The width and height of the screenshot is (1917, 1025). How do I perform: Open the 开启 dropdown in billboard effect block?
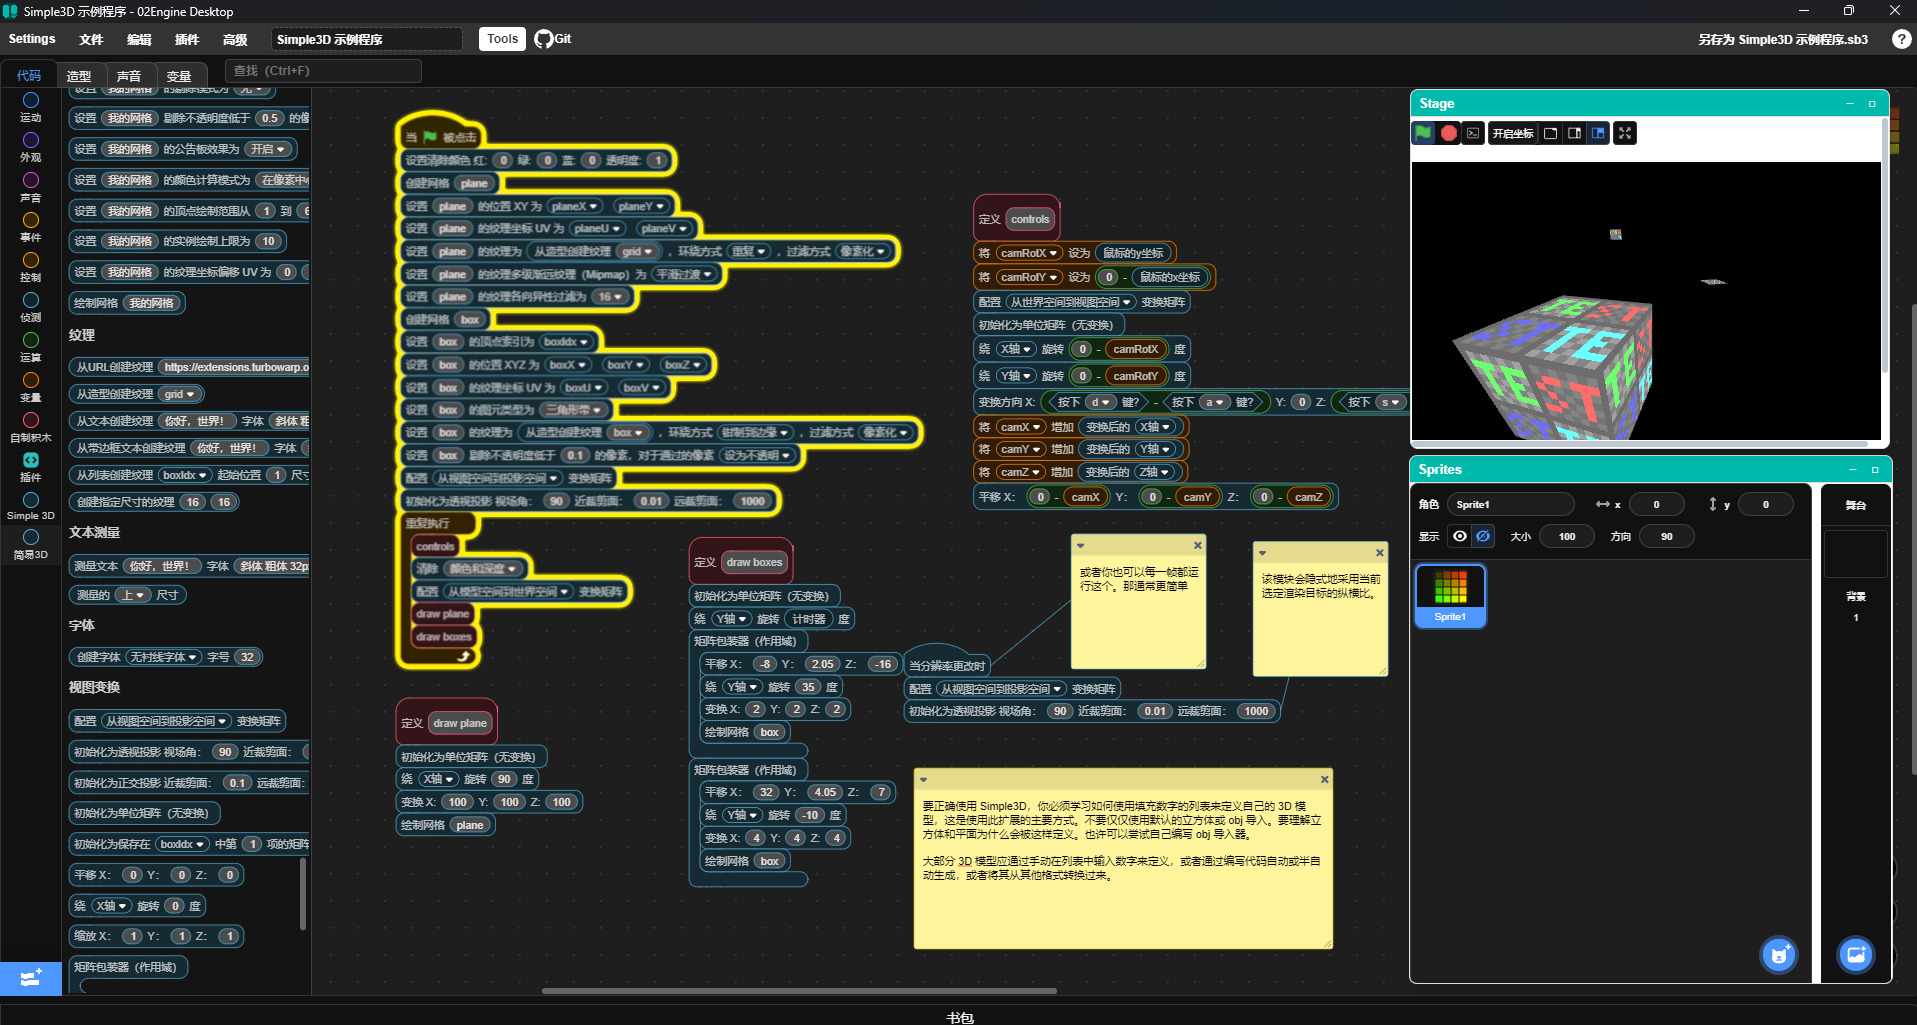coord(268,149)
